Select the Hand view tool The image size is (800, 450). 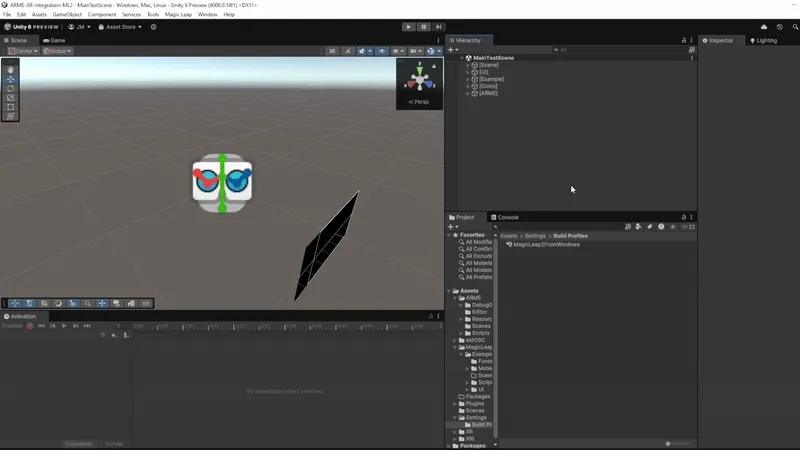(x=10, y=70)
